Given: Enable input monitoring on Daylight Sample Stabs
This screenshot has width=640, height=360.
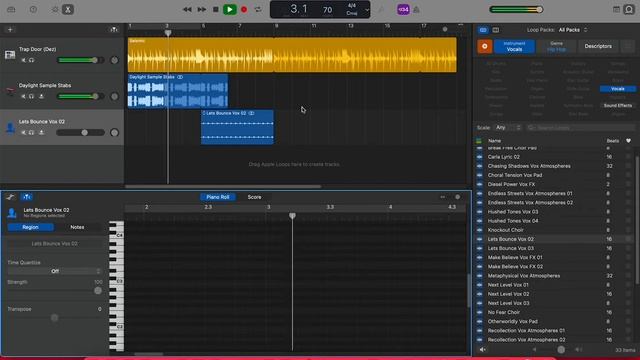Looking at the screenshot, I should click(41, 96).
